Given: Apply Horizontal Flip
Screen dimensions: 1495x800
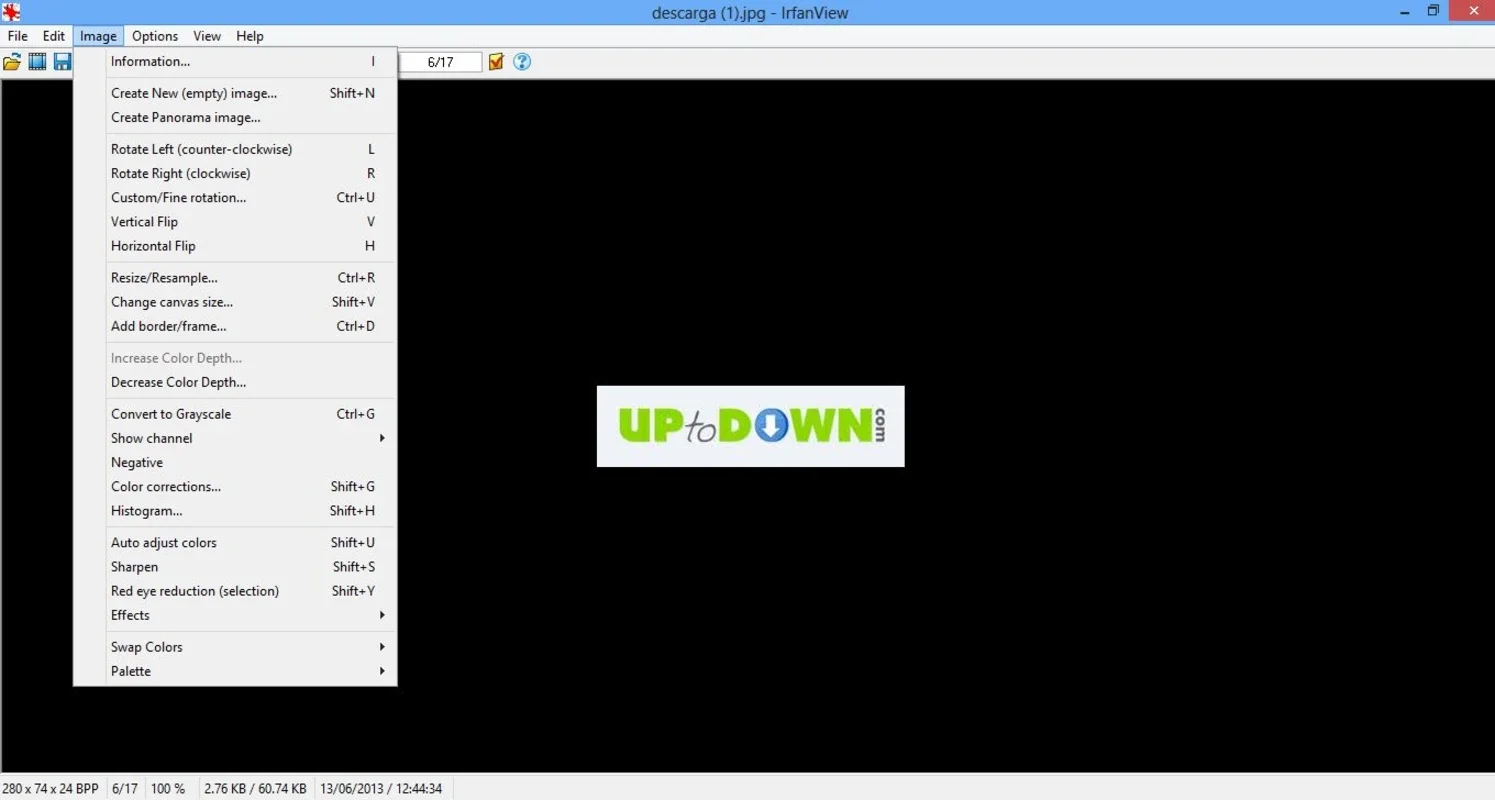Looking at the screenshot, I should [235, 245].
